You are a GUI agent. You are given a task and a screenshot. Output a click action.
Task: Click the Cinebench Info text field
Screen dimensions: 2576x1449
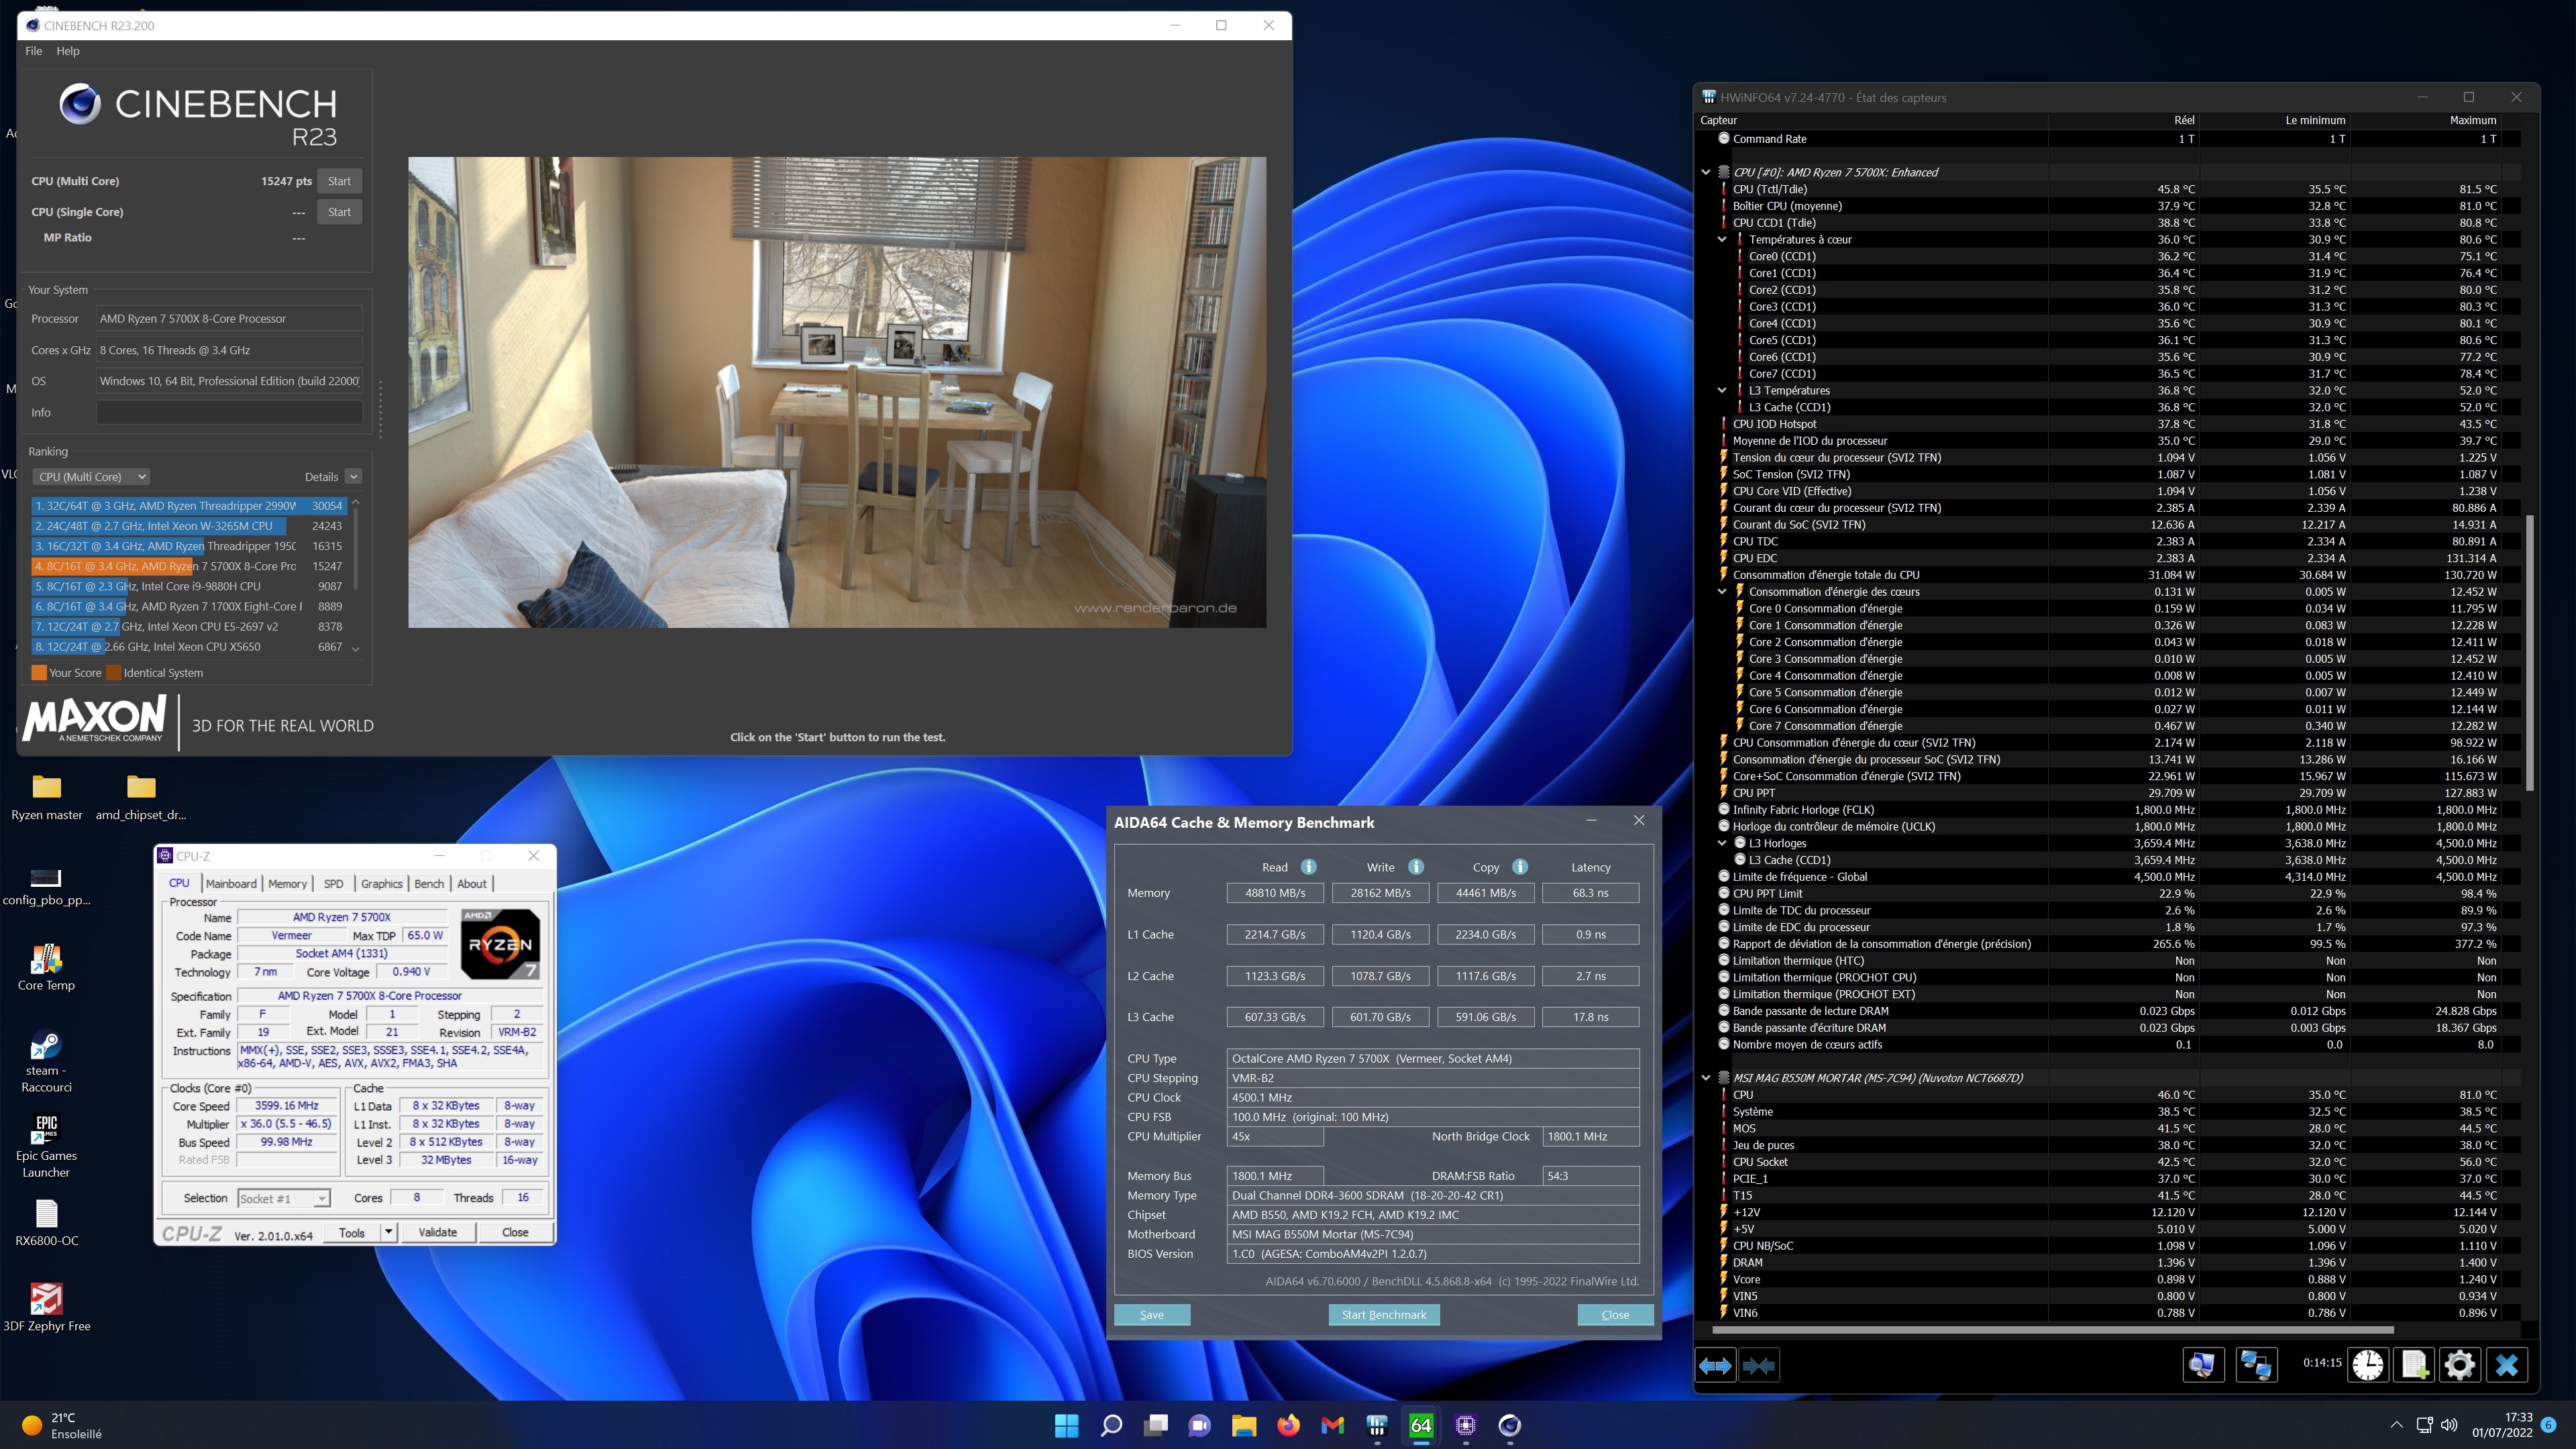point(229,412)
